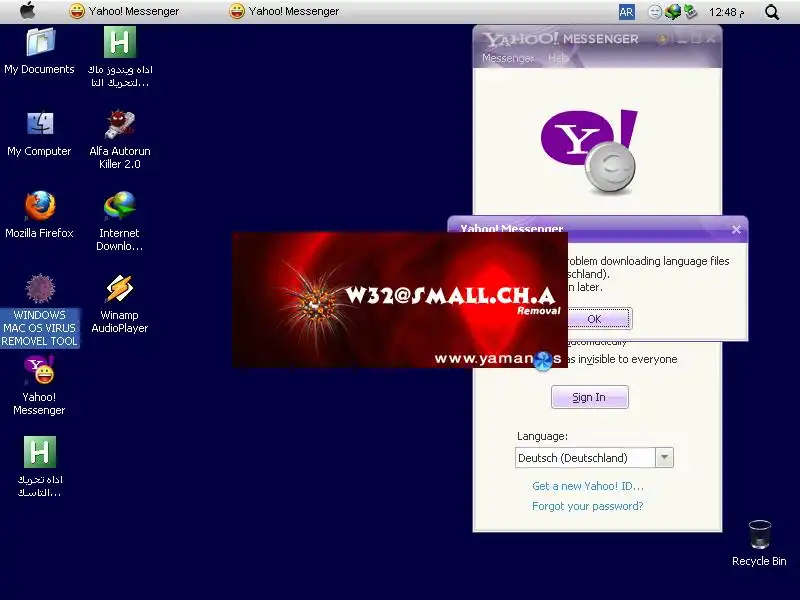Select the green H icon at bottom left
The image size is (800, 600).
click(40, 452)
